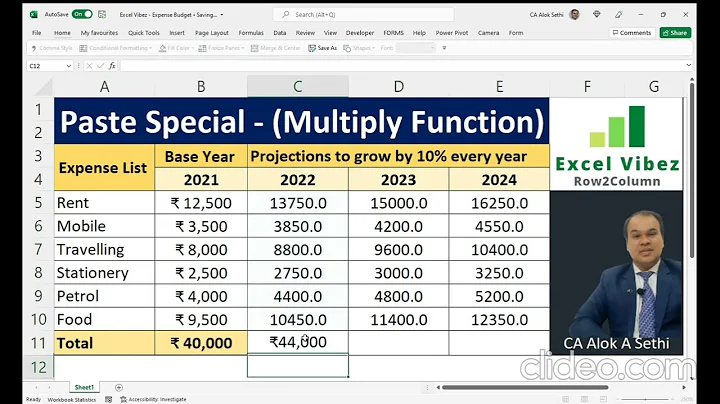
Task: Select column A header
Action: click(x=104, y=86)
